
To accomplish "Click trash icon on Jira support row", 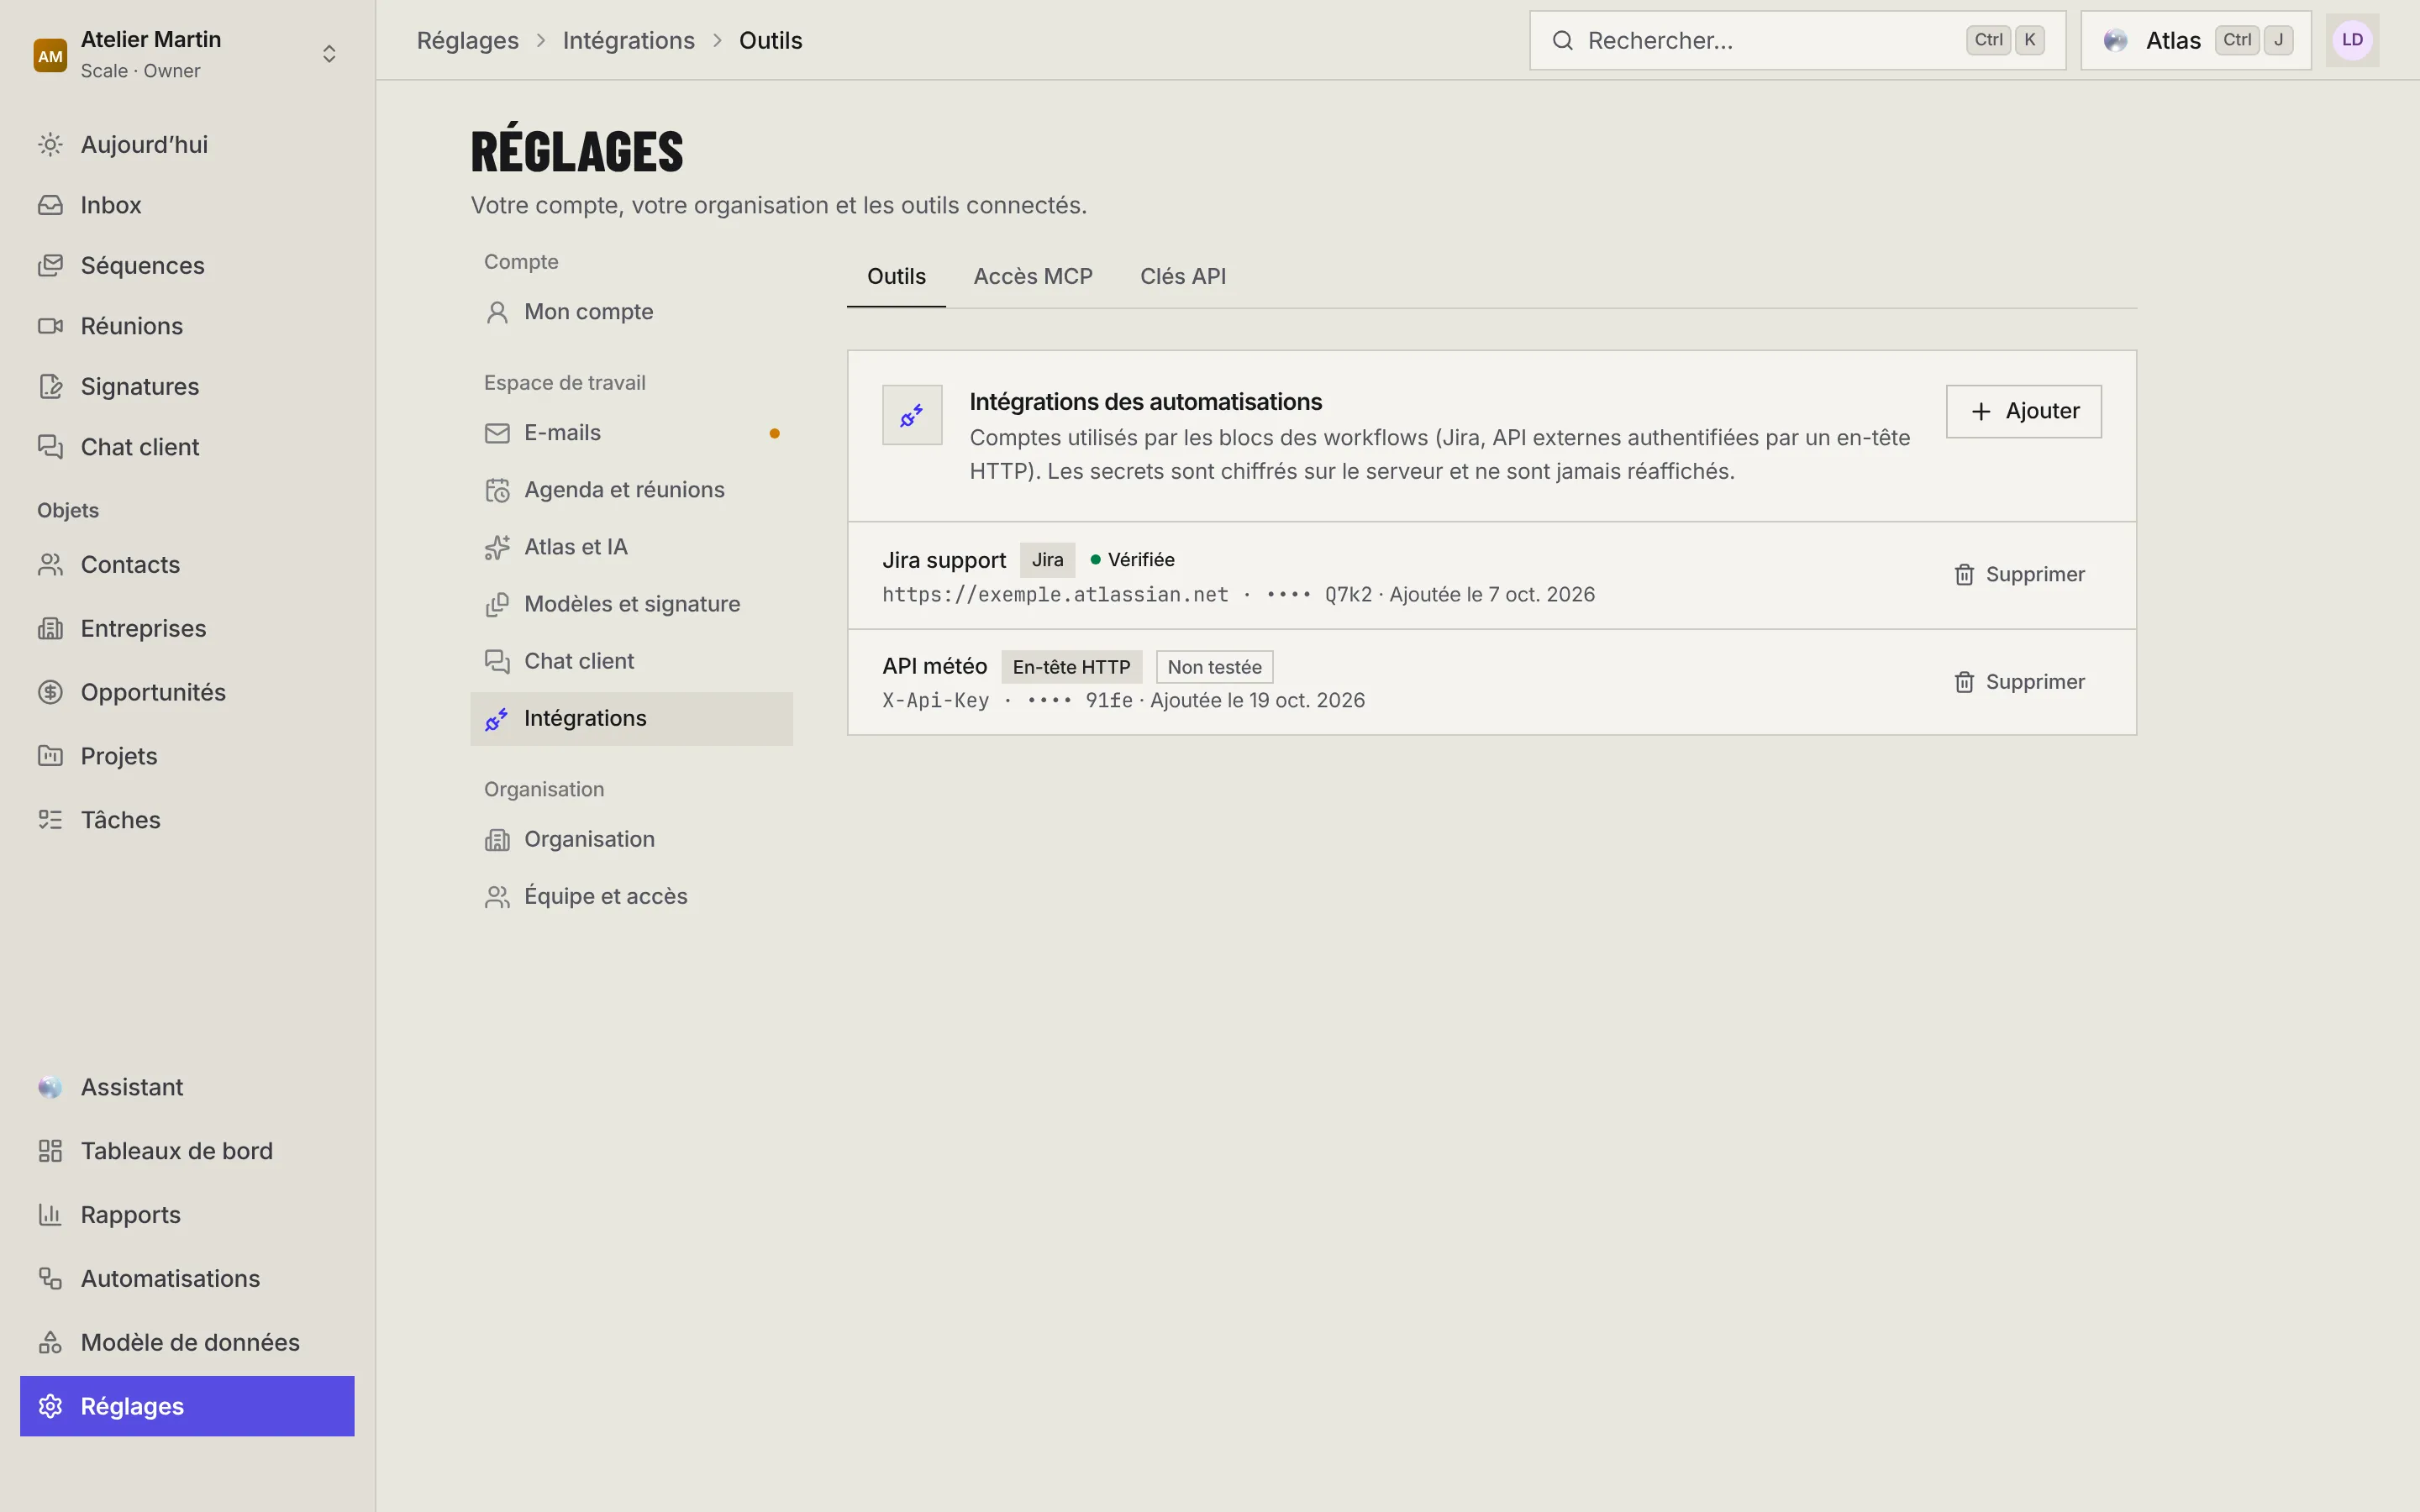I will 1964,575.
